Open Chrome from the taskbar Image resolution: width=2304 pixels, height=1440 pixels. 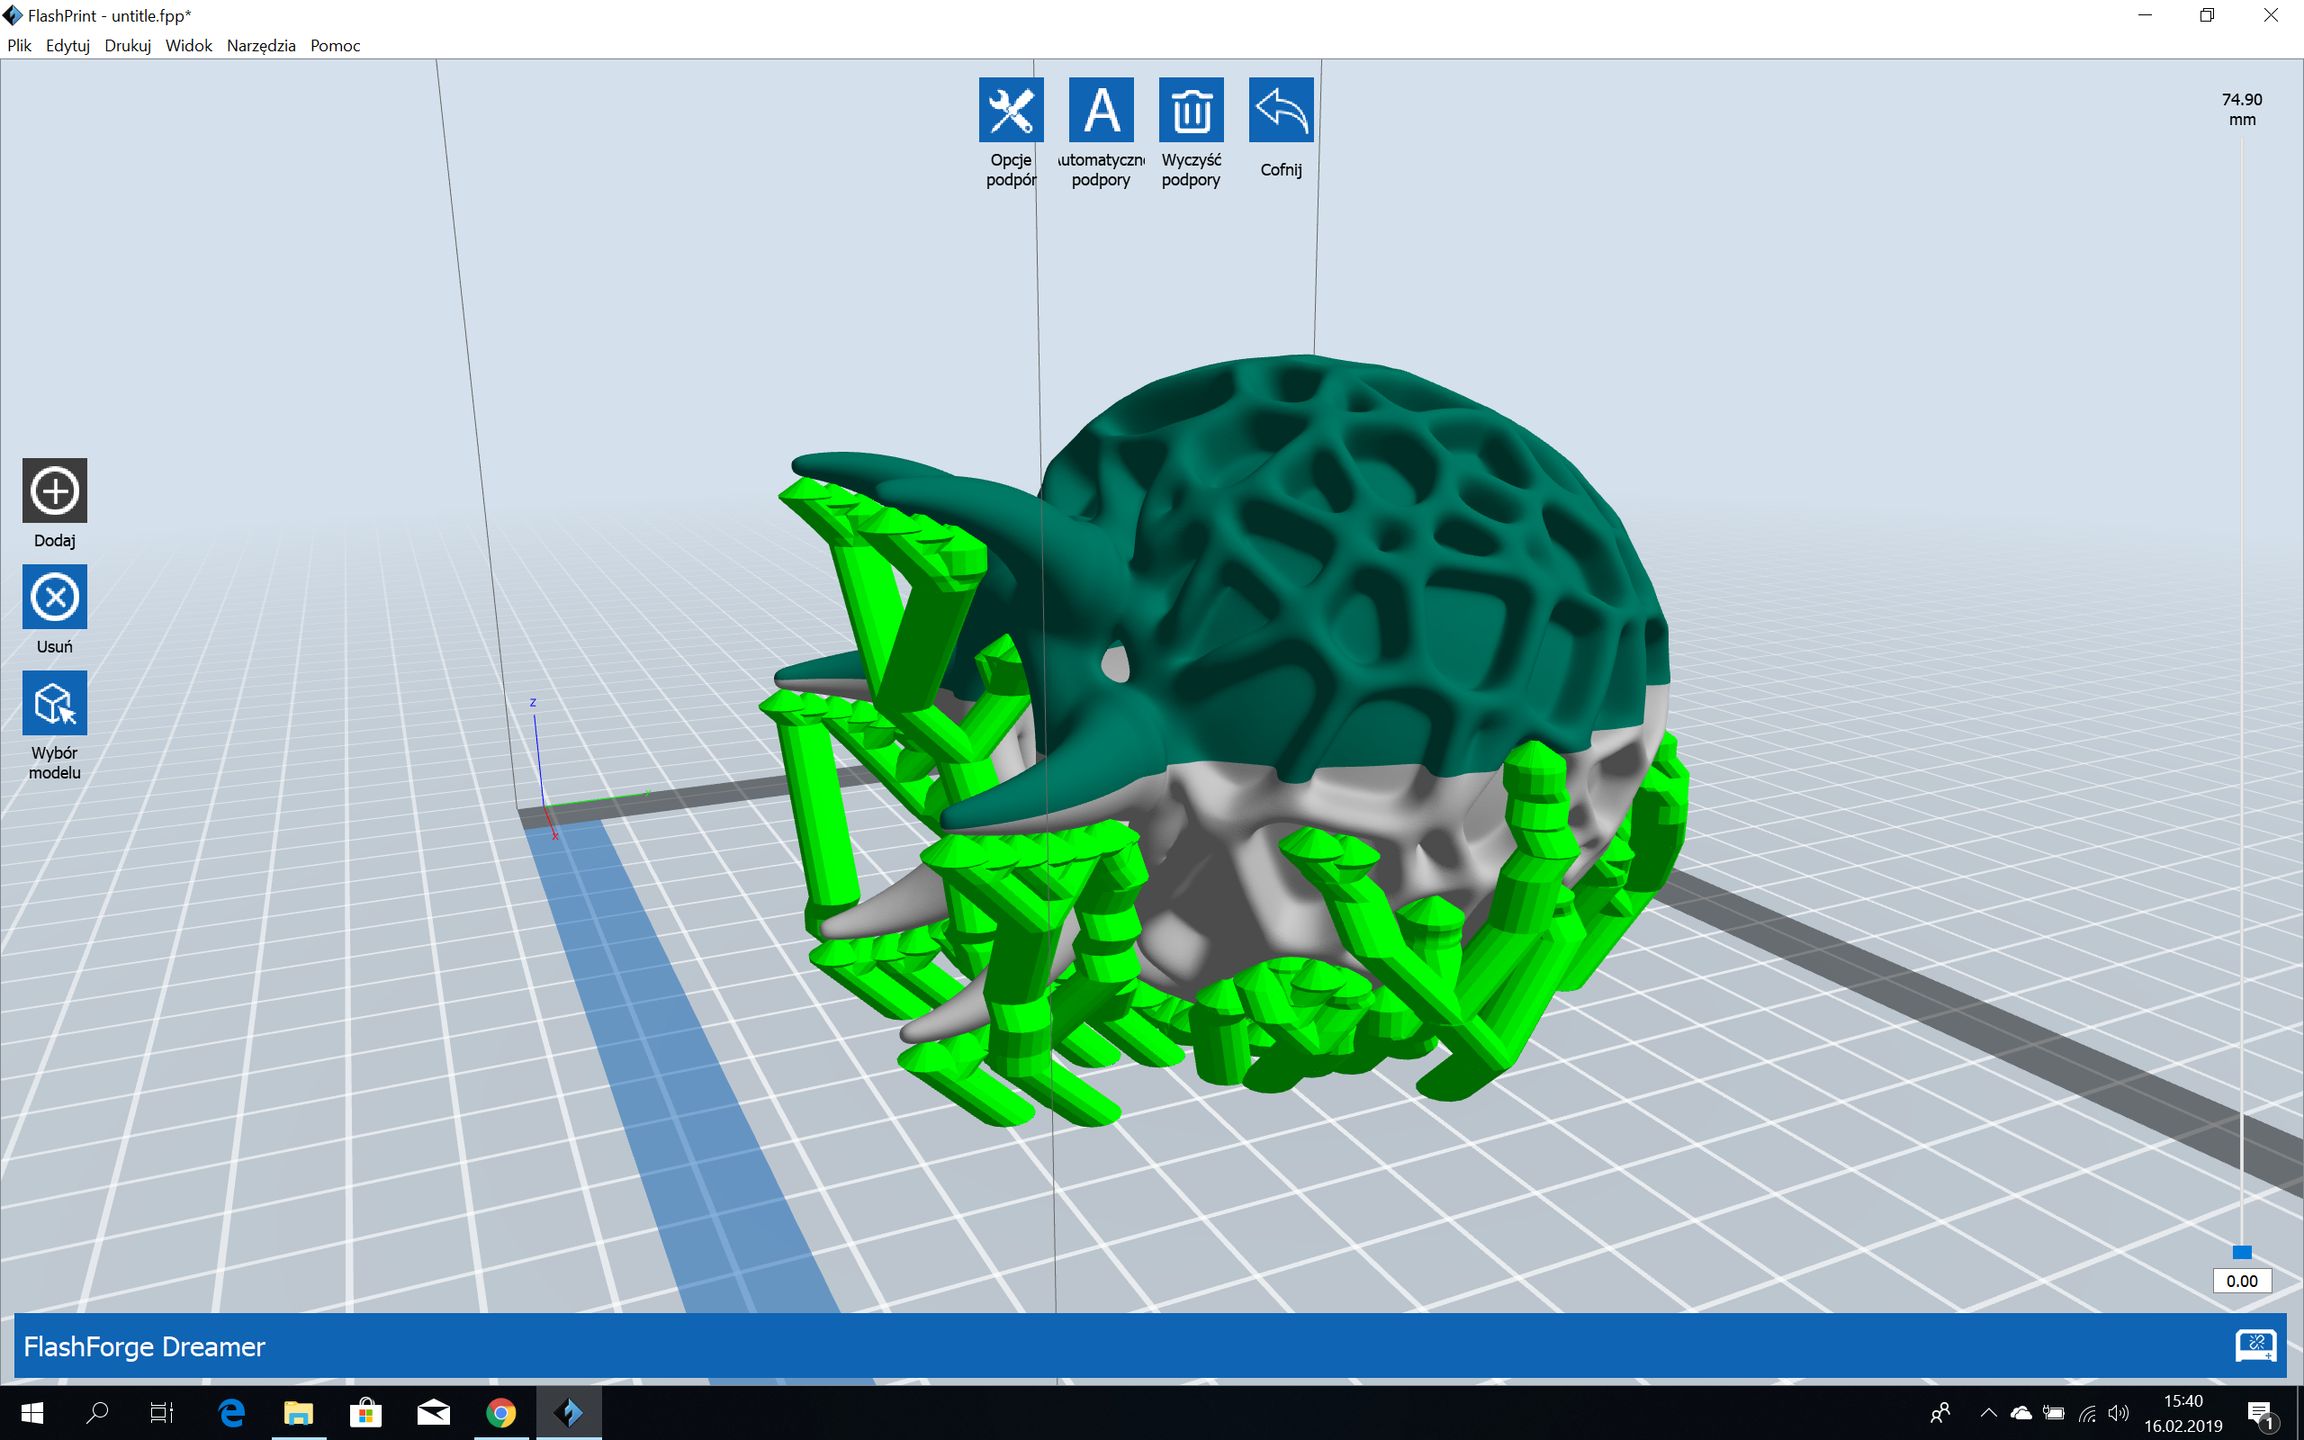pos(501,1412)
